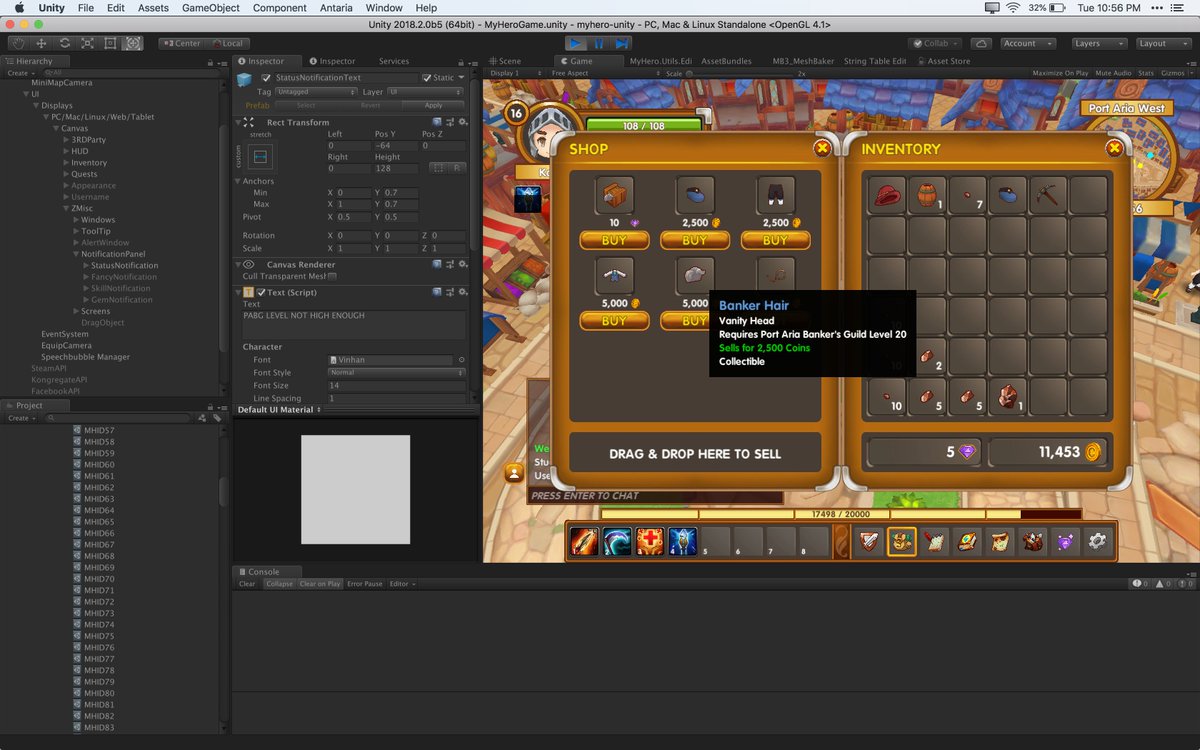Click the Pos Y input field

(396, 146)
